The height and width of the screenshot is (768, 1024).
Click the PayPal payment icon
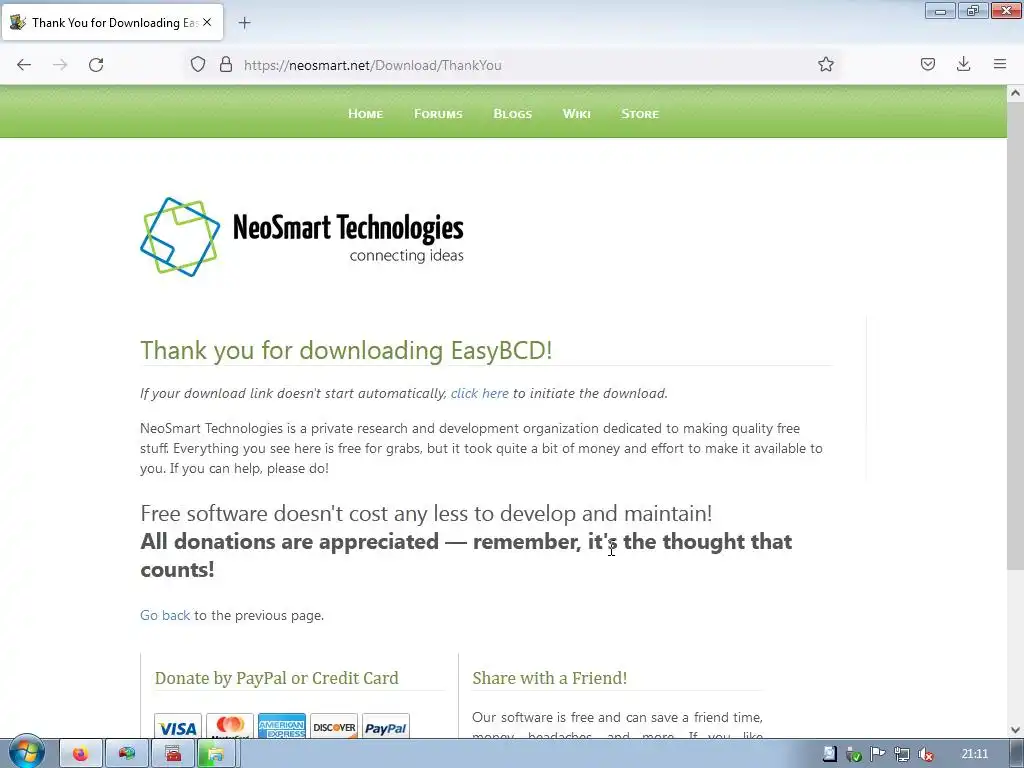[x=385, y=726]
